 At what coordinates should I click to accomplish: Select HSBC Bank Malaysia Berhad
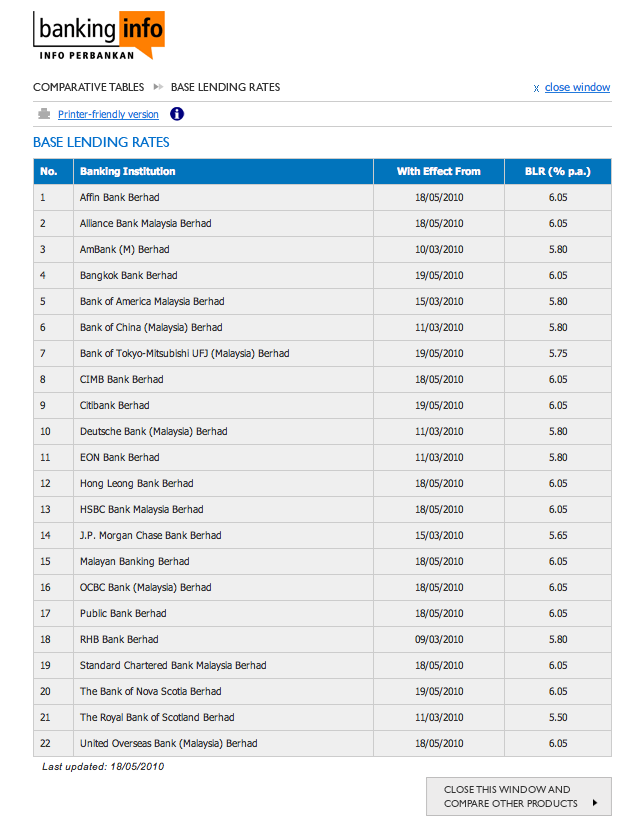click(142, 509)
